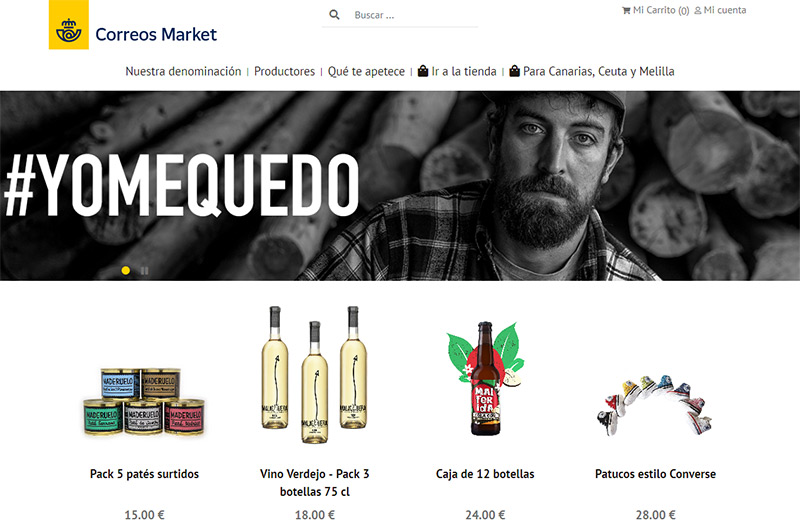Click the search magnifier icon
Screen dimensions: 800x525
click(x=334, y=15)
